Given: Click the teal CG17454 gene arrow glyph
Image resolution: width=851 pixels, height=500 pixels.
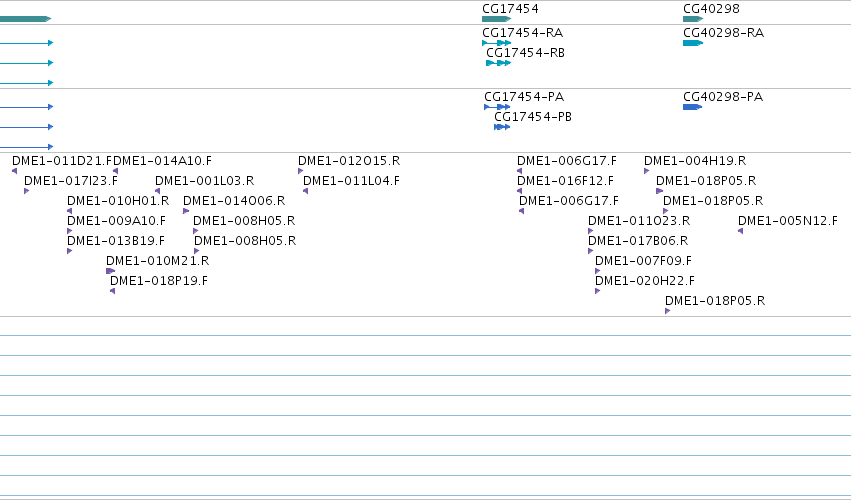Looking at the screenshot, I should (x=497, y=19).
